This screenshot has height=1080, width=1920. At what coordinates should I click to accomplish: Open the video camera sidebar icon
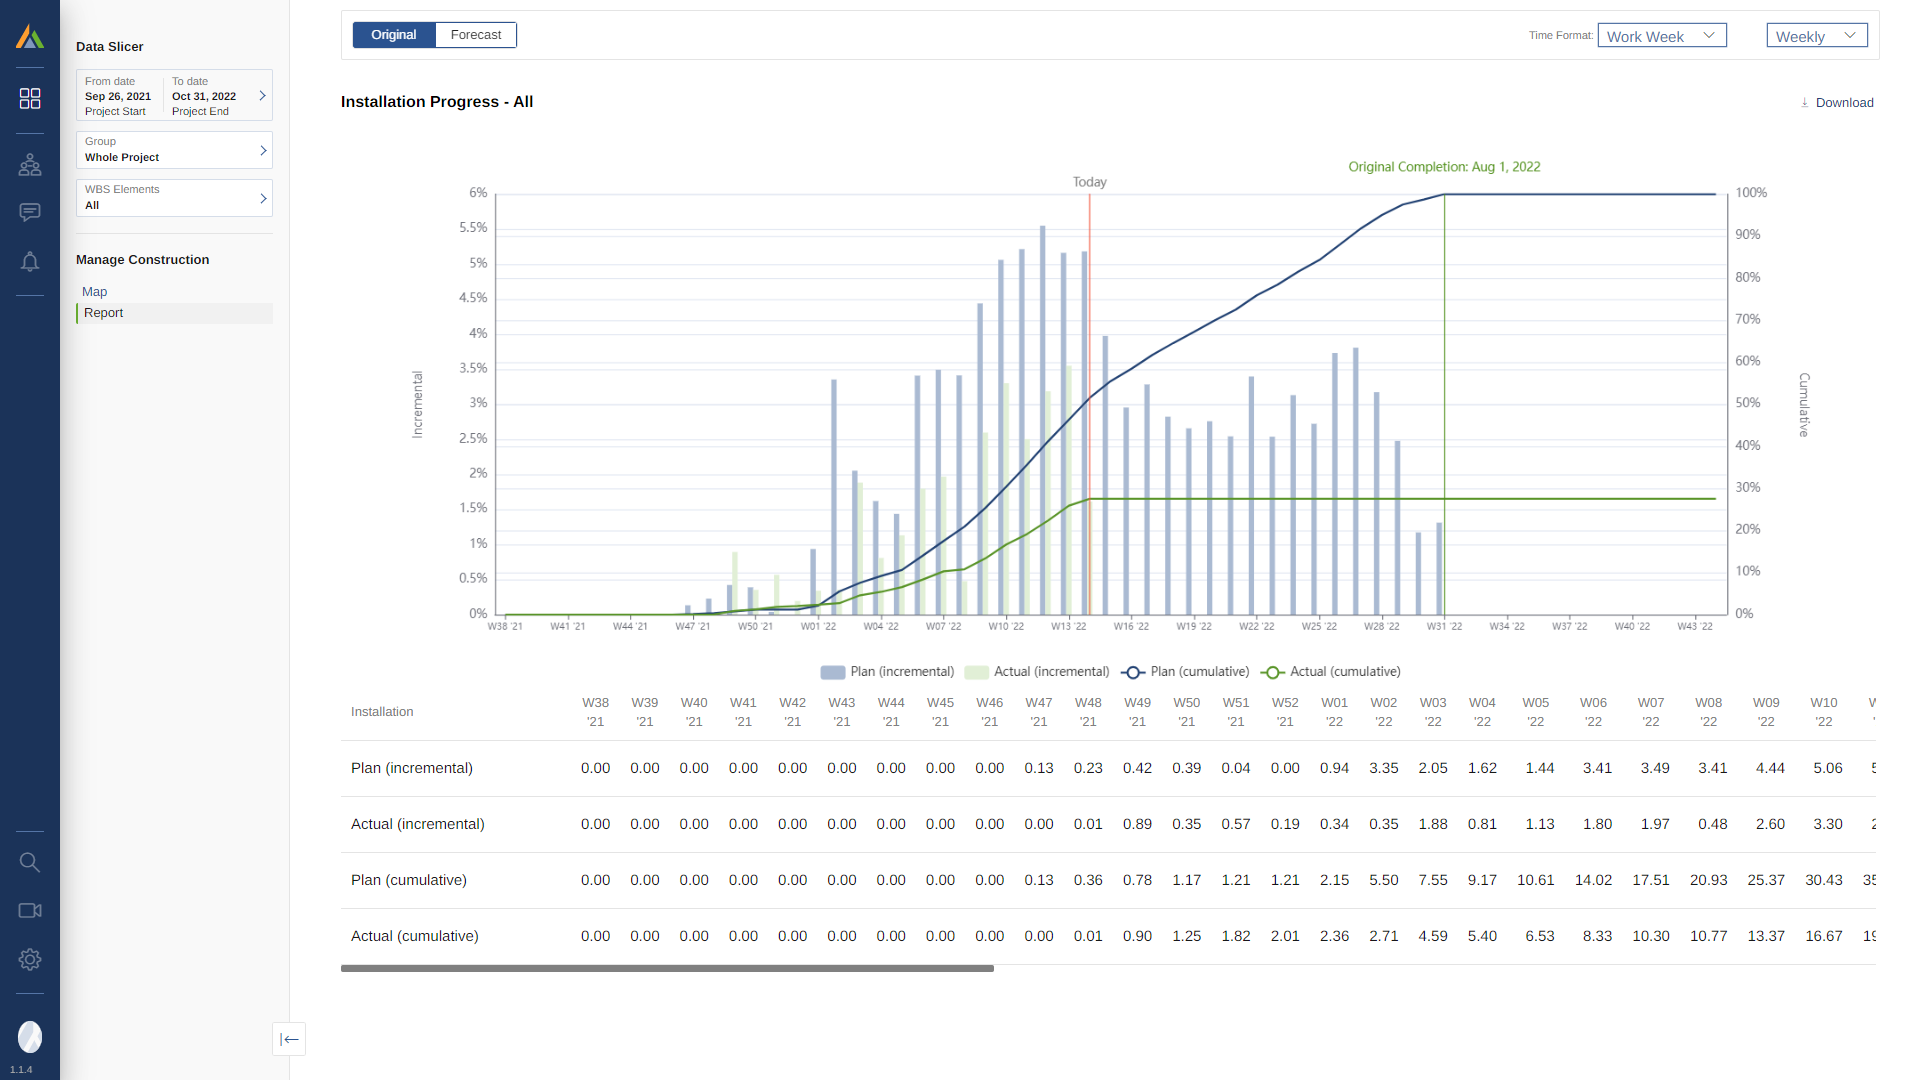(x=30, y=911)
